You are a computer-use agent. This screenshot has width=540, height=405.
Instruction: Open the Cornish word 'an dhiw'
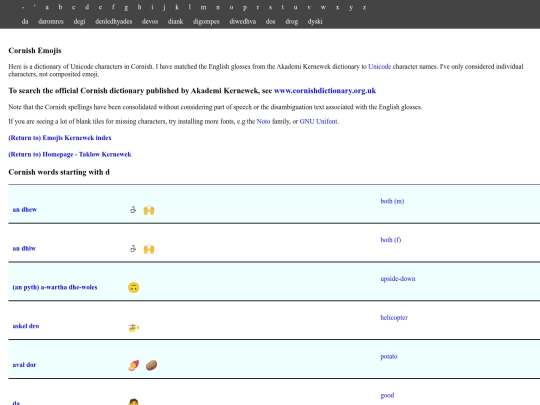click(x=24, y=248)
